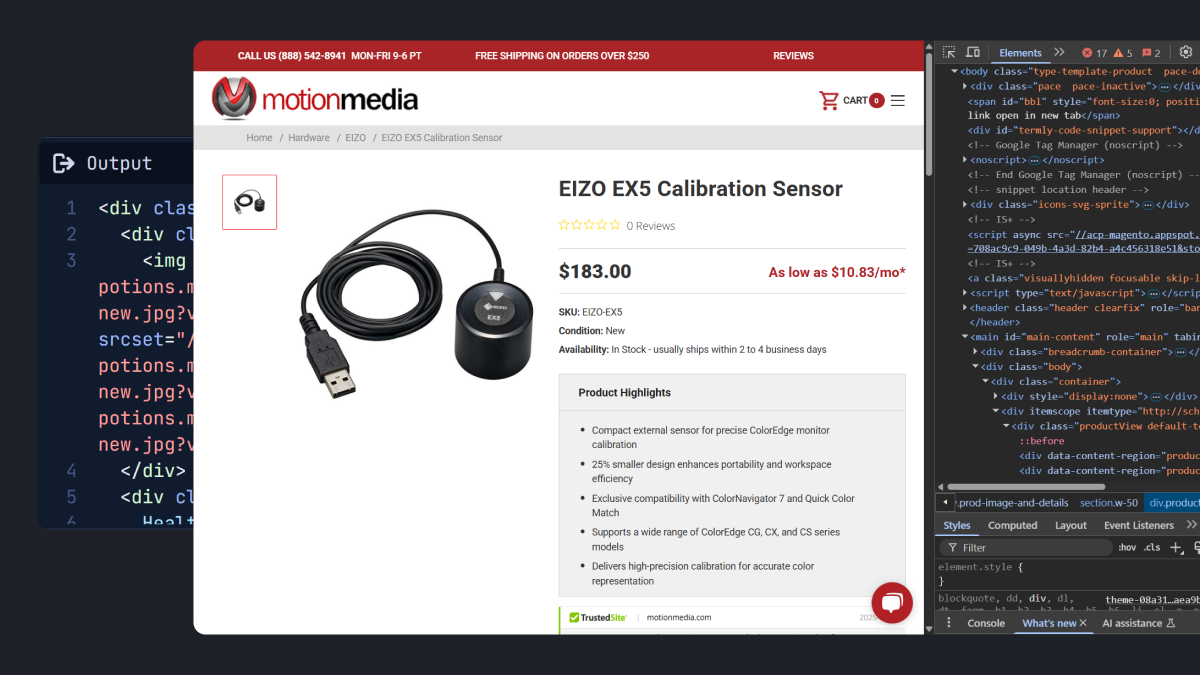Open the shopping cart icon
Image resolution: width=1200 pixels, height=675 pixels.
click(x=829, y=100)
